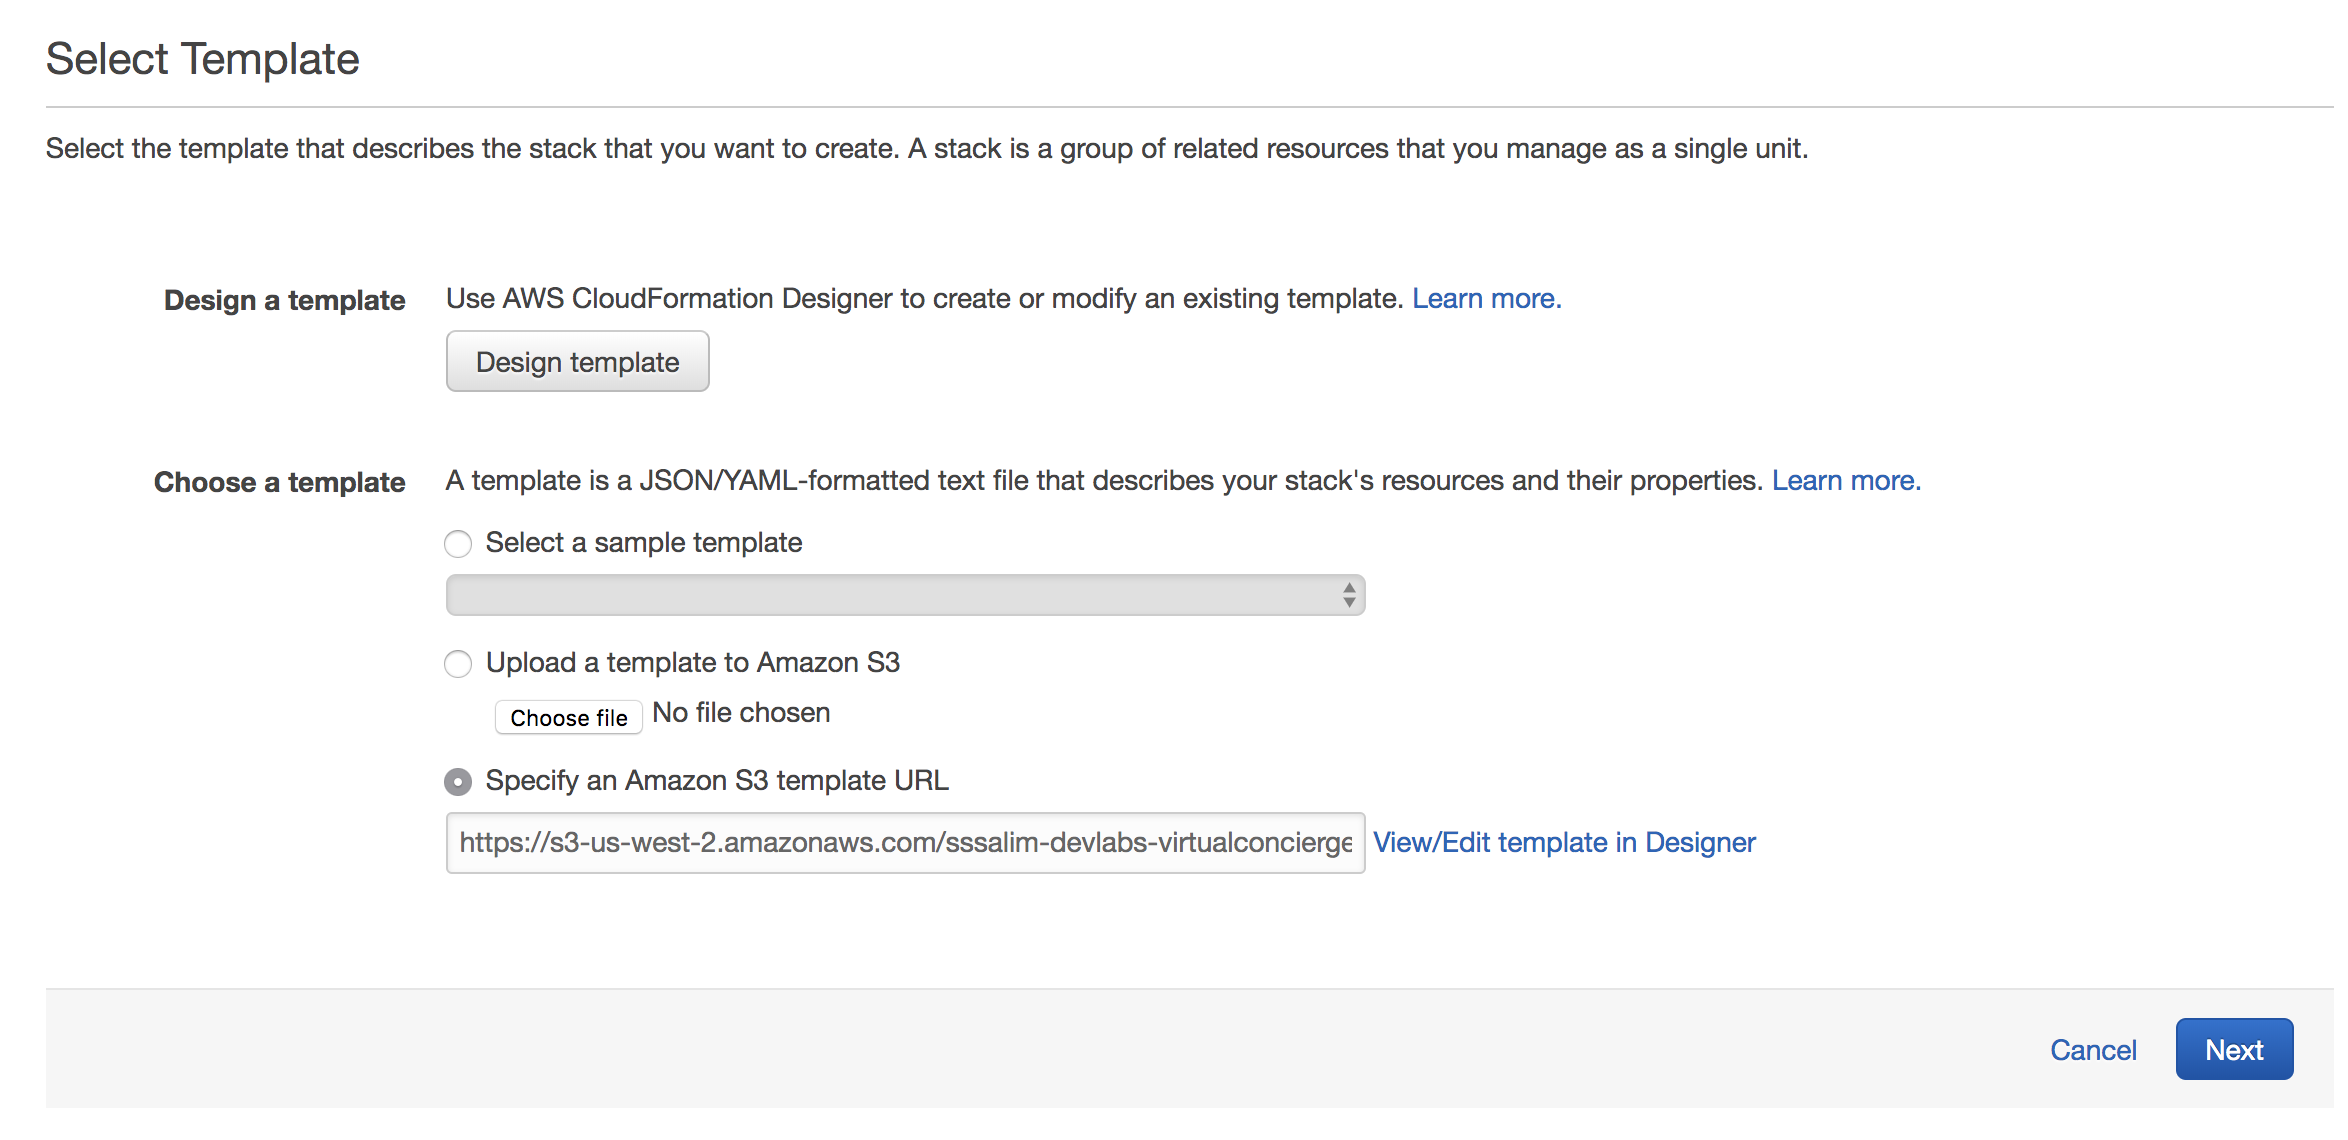Open Learn more link about JSON/YAML templates
The width and height of the screenshot is (2348, 1140).
coord(1846,481)
